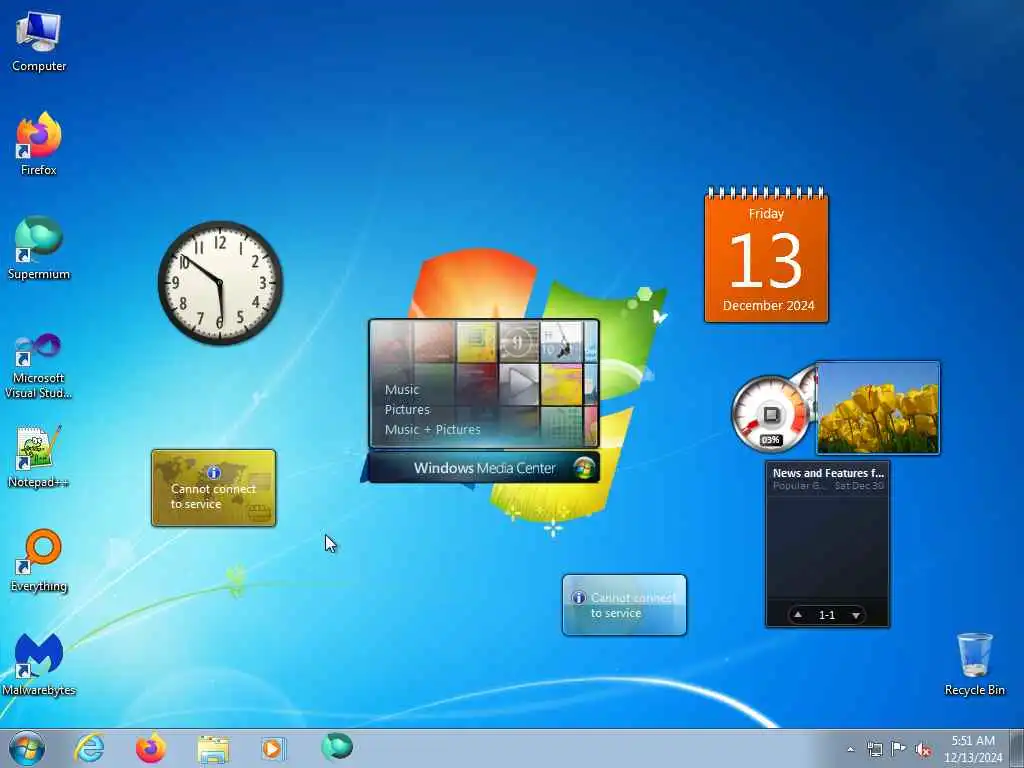Image resolution: width=1024 pixels, height=768 pixels.
Task: Launch Firefox from the taskbar
Action: click(150, 748)
